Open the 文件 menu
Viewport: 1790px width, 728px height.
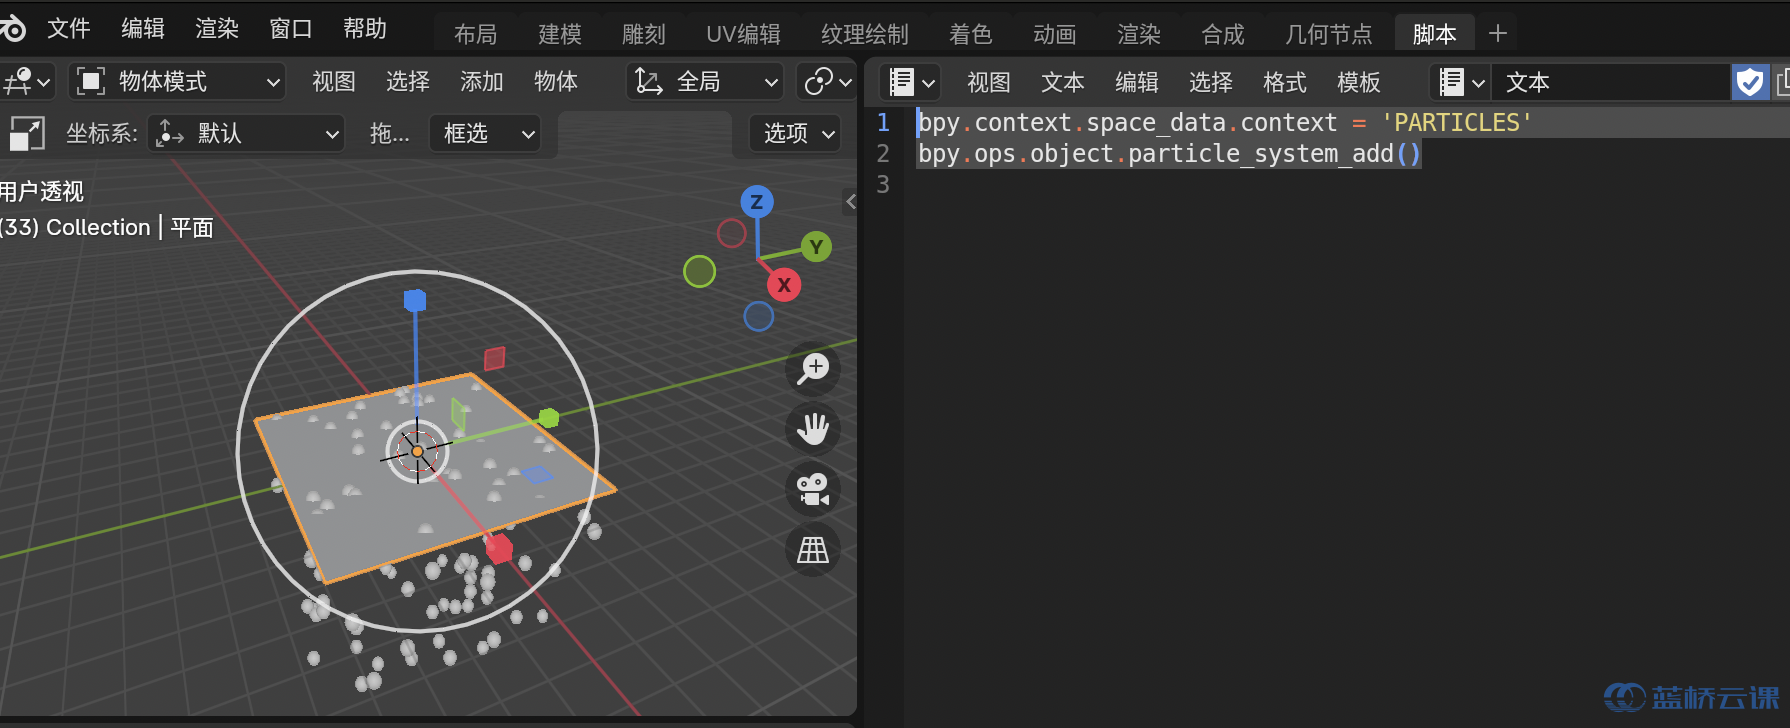[x=69, y=29]
